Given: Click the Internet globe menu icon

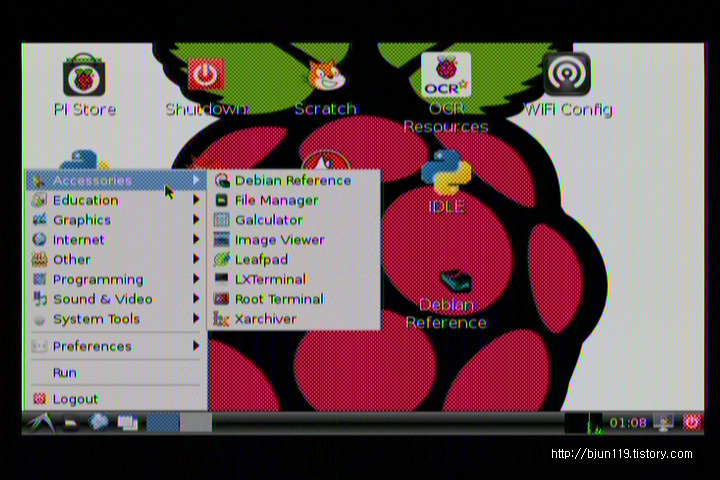Looking at the screenshot, I should click(x=39, y=239).
